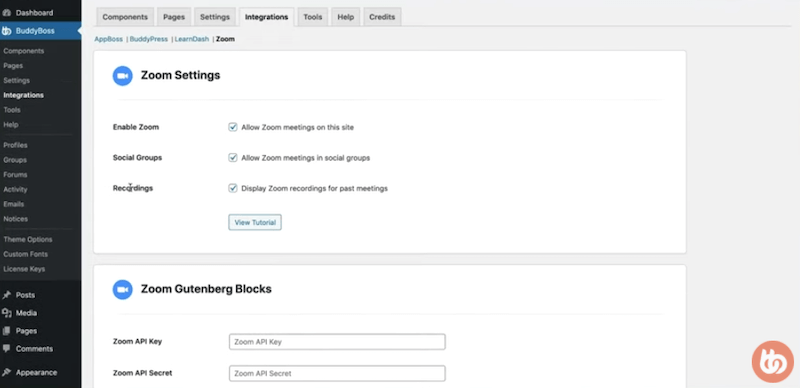
Task: Click the BuddyBoss logo icon in sidebar
Action: point(7,31)
